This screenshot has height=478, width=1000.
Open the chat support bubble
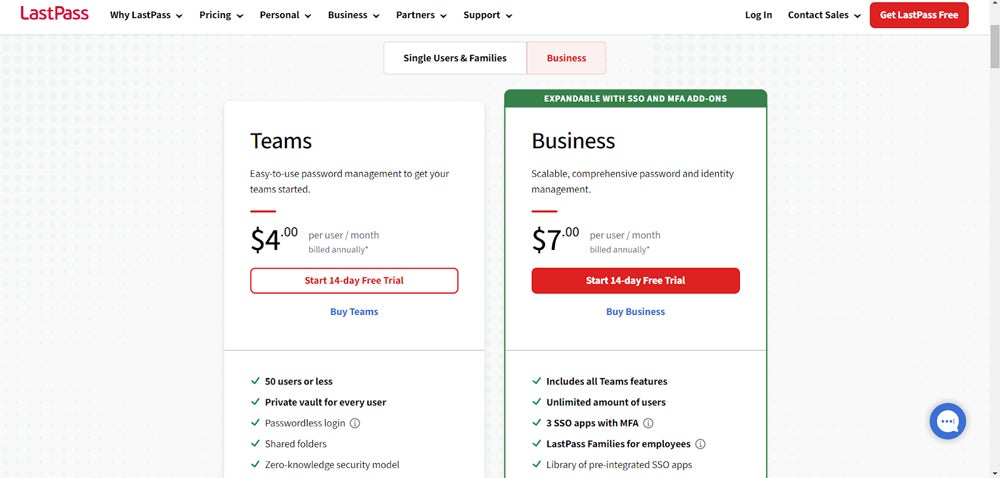947,421
